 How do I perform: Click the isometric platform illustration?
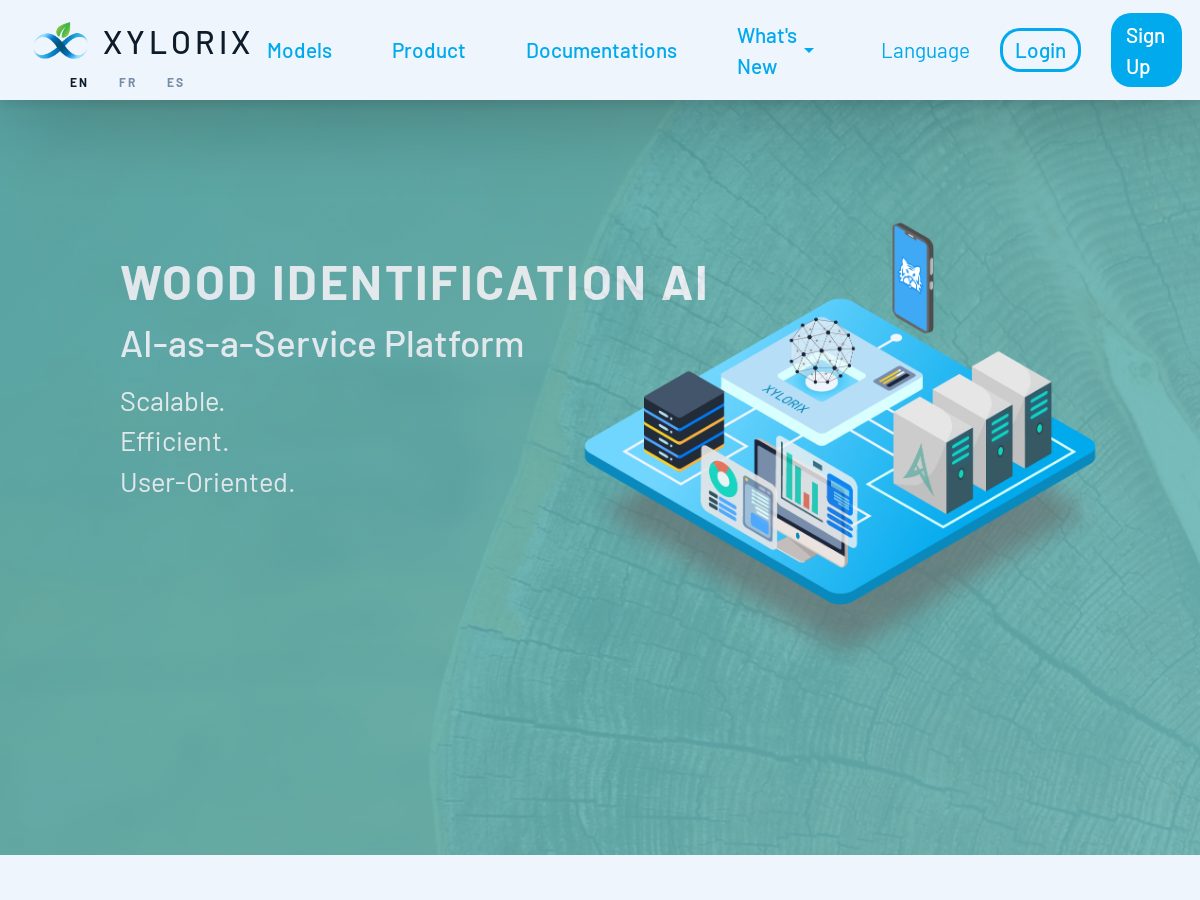[840, 415]
